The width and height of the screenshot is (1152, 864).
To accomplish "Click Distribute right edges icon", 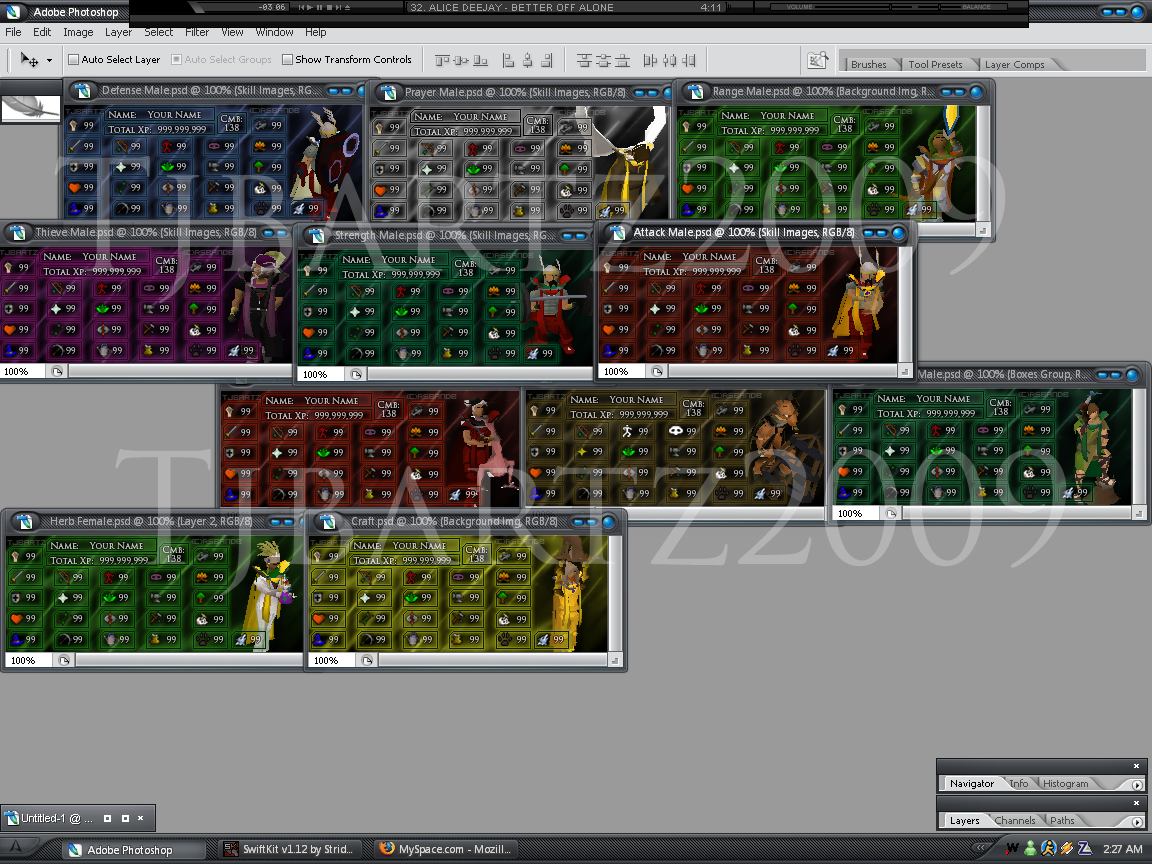I will (x=688, y=60).
